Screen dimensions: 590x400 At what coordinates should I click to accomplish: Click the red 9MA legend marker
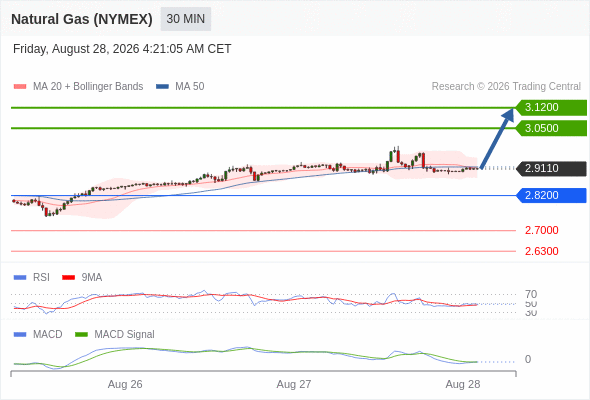[x=68, y=278]
